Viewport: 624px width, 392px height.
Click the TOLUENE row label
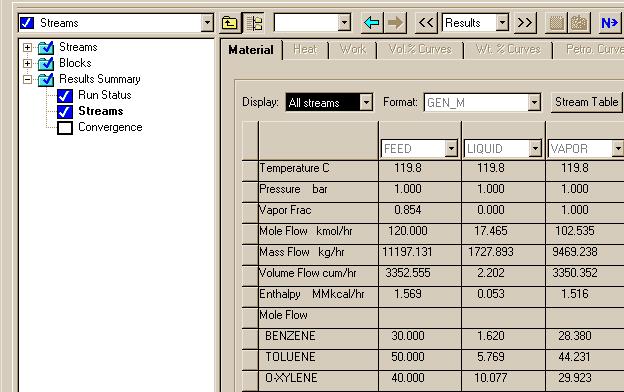point(290,357)
